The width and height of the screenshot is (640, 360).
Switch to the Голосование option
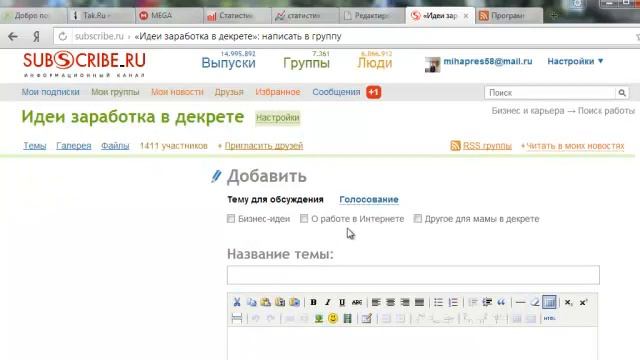click(x=369, y=200)
